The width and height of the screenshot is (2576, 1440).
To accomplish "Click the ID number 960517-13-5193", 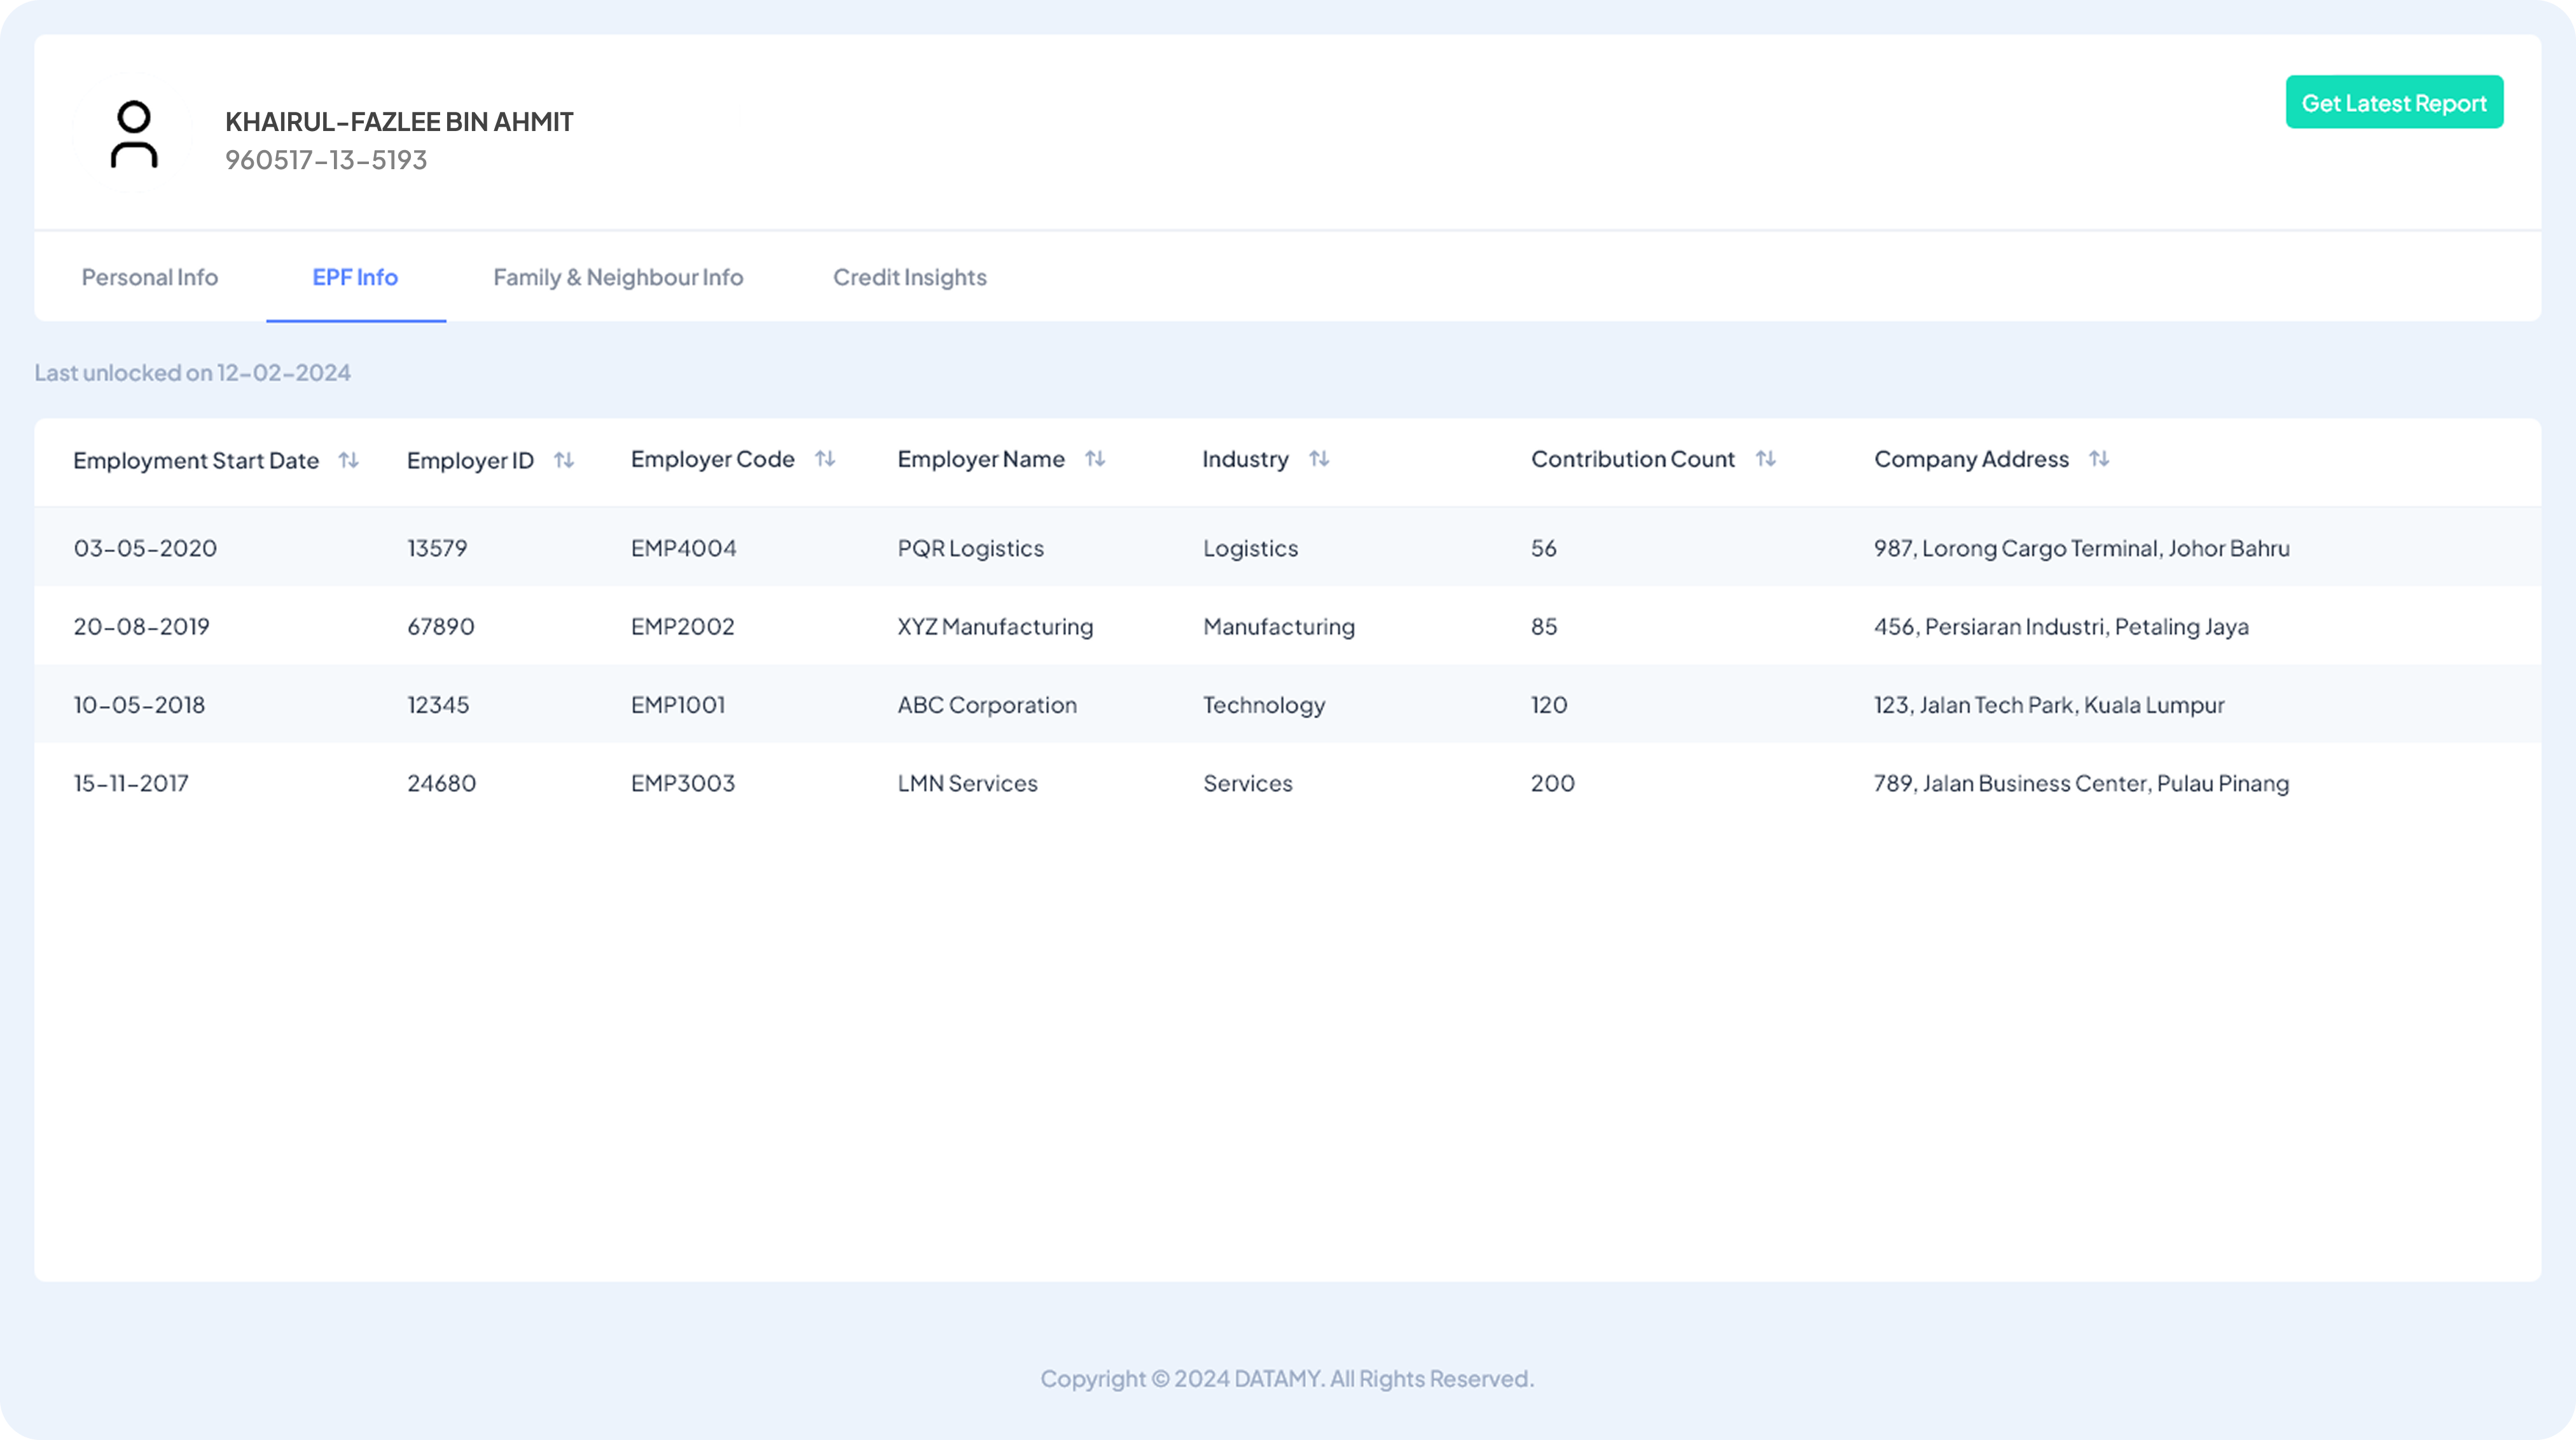I will 326,160.
